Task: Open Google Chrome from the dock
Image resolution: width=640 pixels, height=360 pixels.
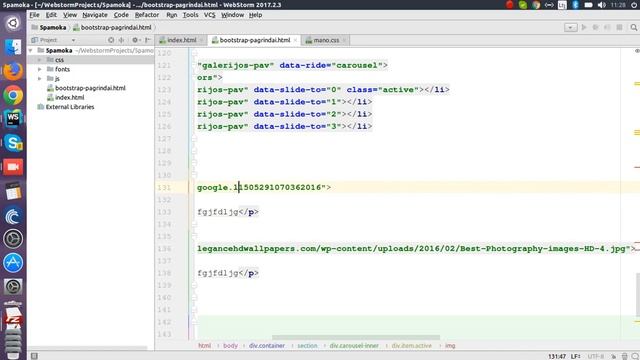Action: click(x=13, y=96)
